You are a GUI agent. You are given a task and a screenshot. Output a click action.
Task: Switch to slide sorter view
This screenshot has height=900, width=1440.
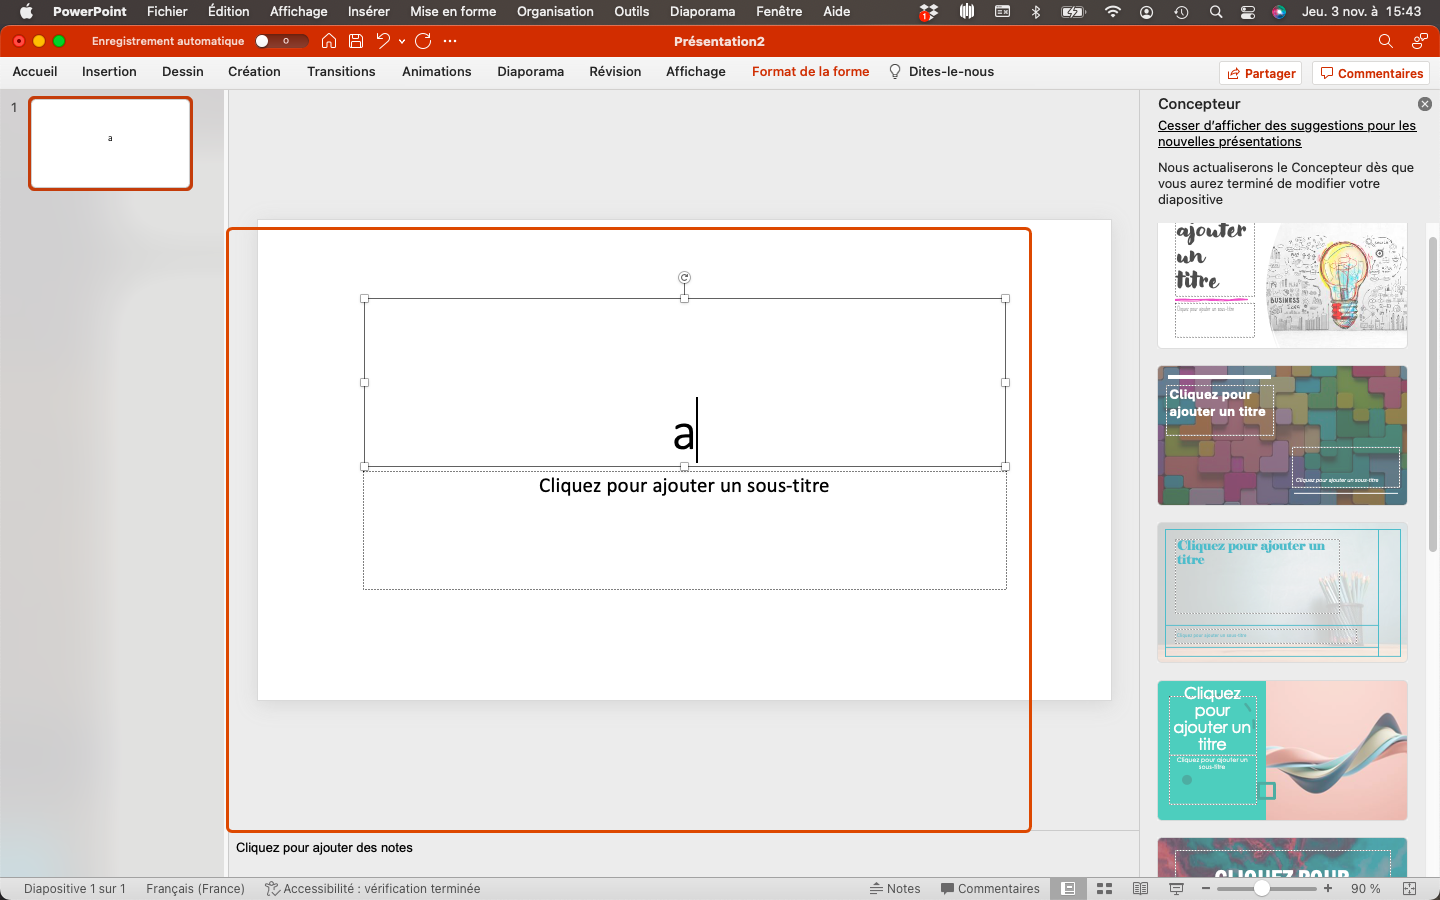pos(1105,888)
